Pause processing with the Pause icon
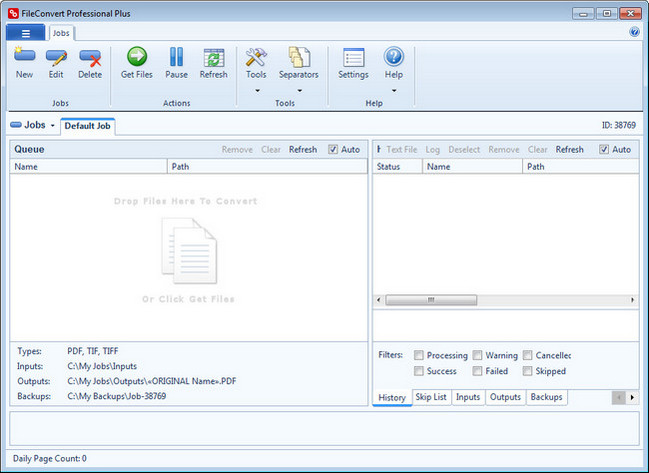The width and height of the screenshot is (649, 473). pos(176,58)
